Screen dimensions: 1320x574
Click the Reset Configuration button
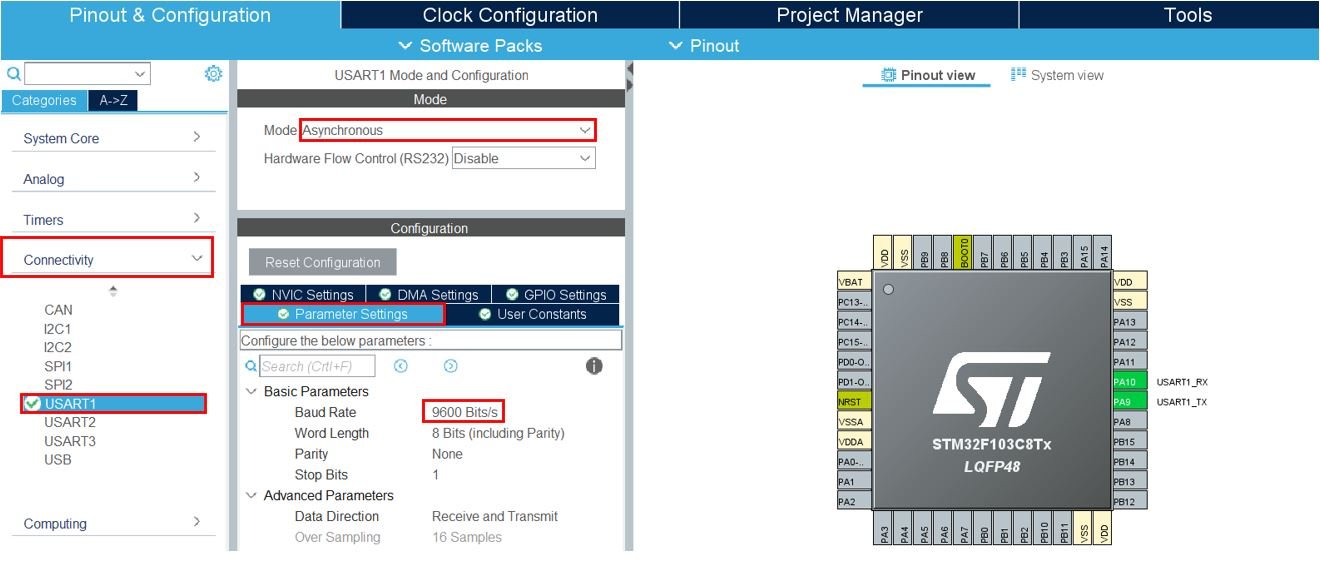click(x=322, y=262)
